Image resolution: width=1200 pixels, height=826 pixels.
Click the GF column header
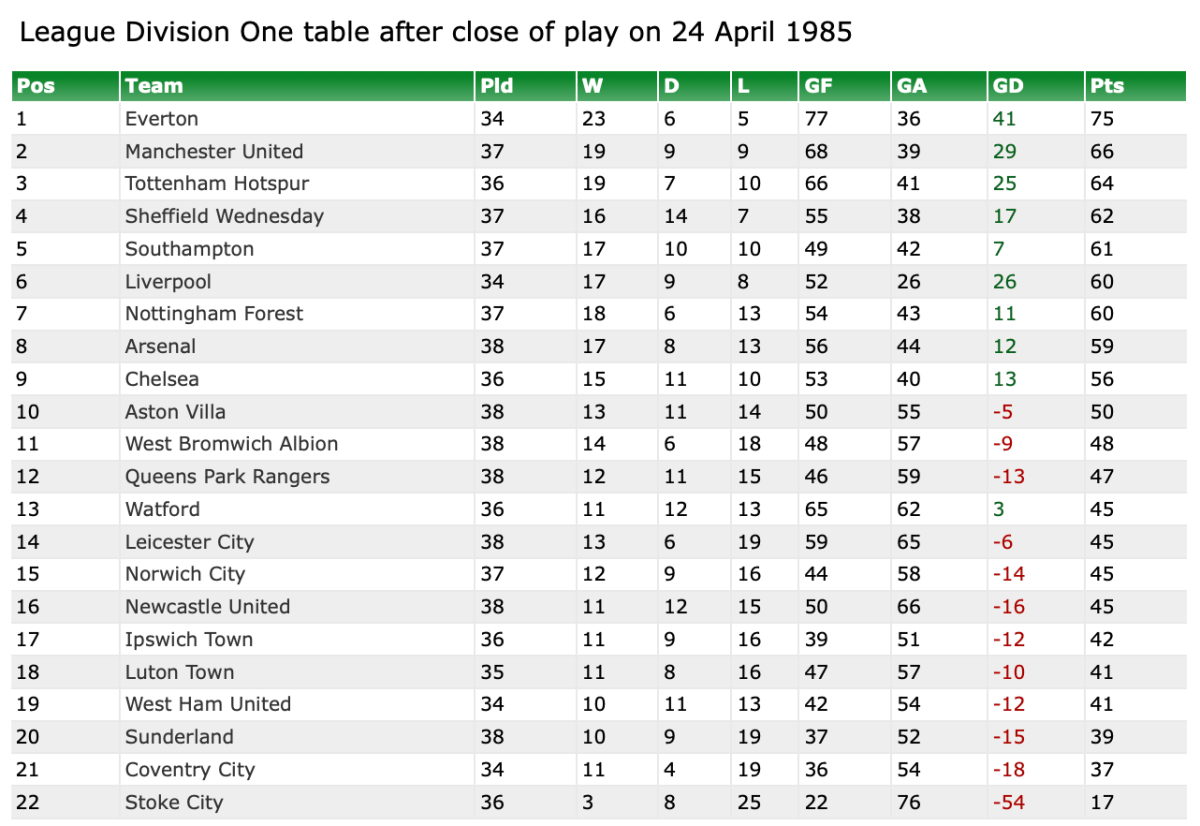click(818, 86)
